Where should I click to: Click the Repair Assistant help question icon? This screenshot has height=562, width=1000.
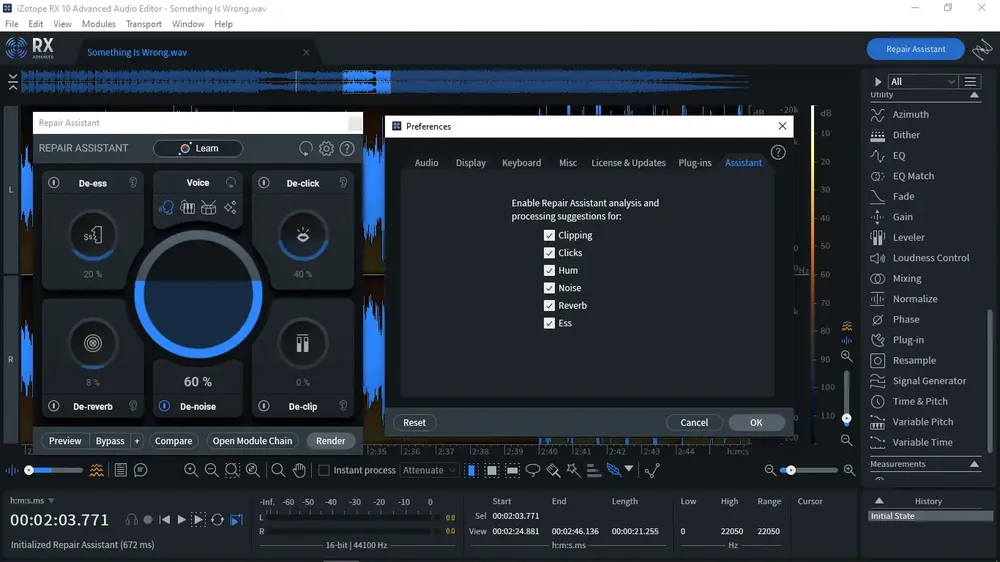[346, 148]
